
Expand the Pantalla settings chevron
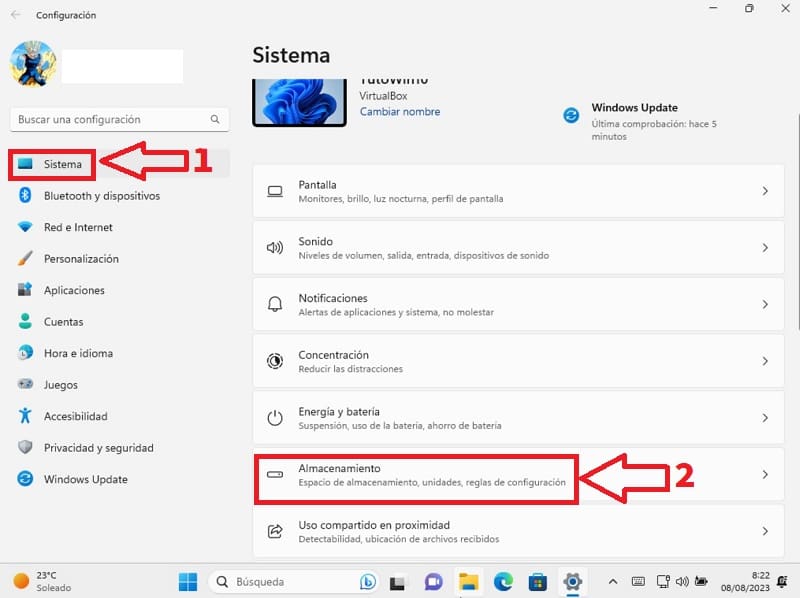coord(765,191)
